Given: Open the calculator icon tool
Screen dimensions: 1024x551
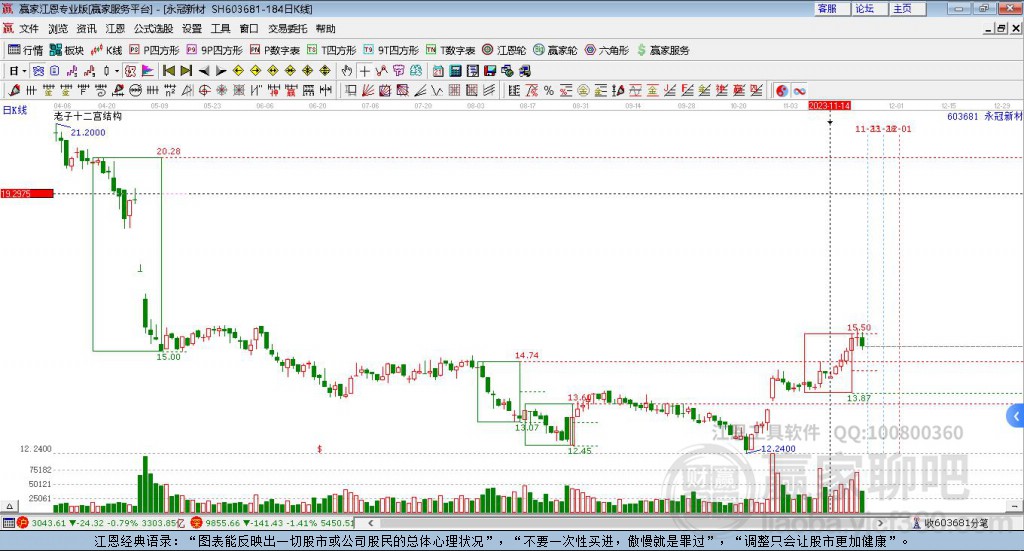Looking at the screenshot, I should (456, 71).
